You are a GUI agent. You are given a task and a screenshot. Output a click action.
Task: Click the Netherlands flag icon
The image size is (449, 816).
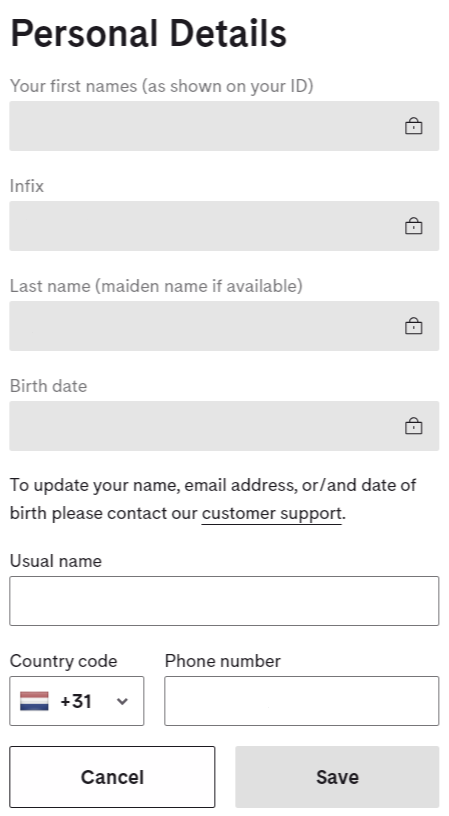coord(34,701)
